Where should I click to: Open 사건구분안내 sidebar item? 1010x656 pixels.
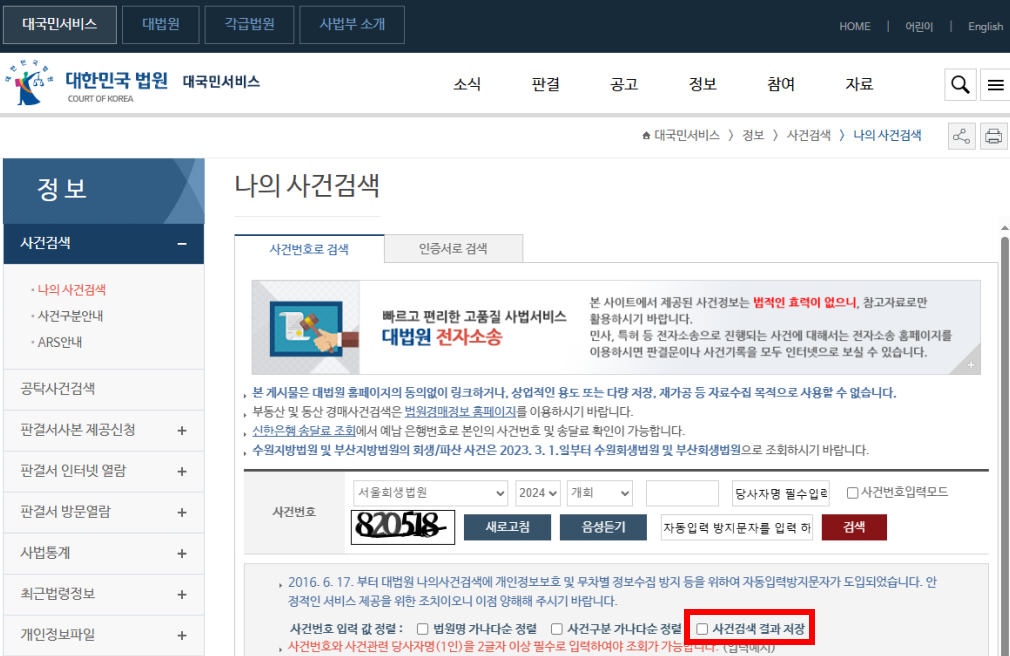tap(70, 316)
